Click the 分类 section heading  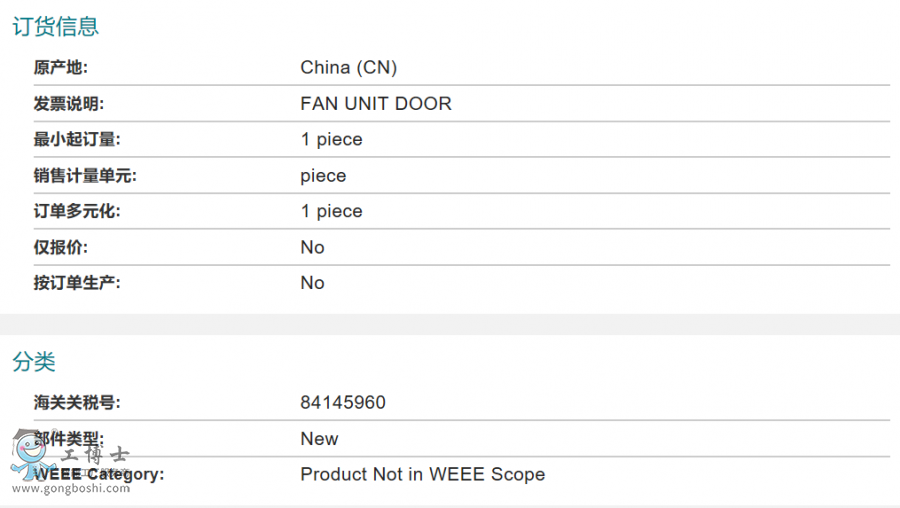pyautogui.click(x=34, y=362)
